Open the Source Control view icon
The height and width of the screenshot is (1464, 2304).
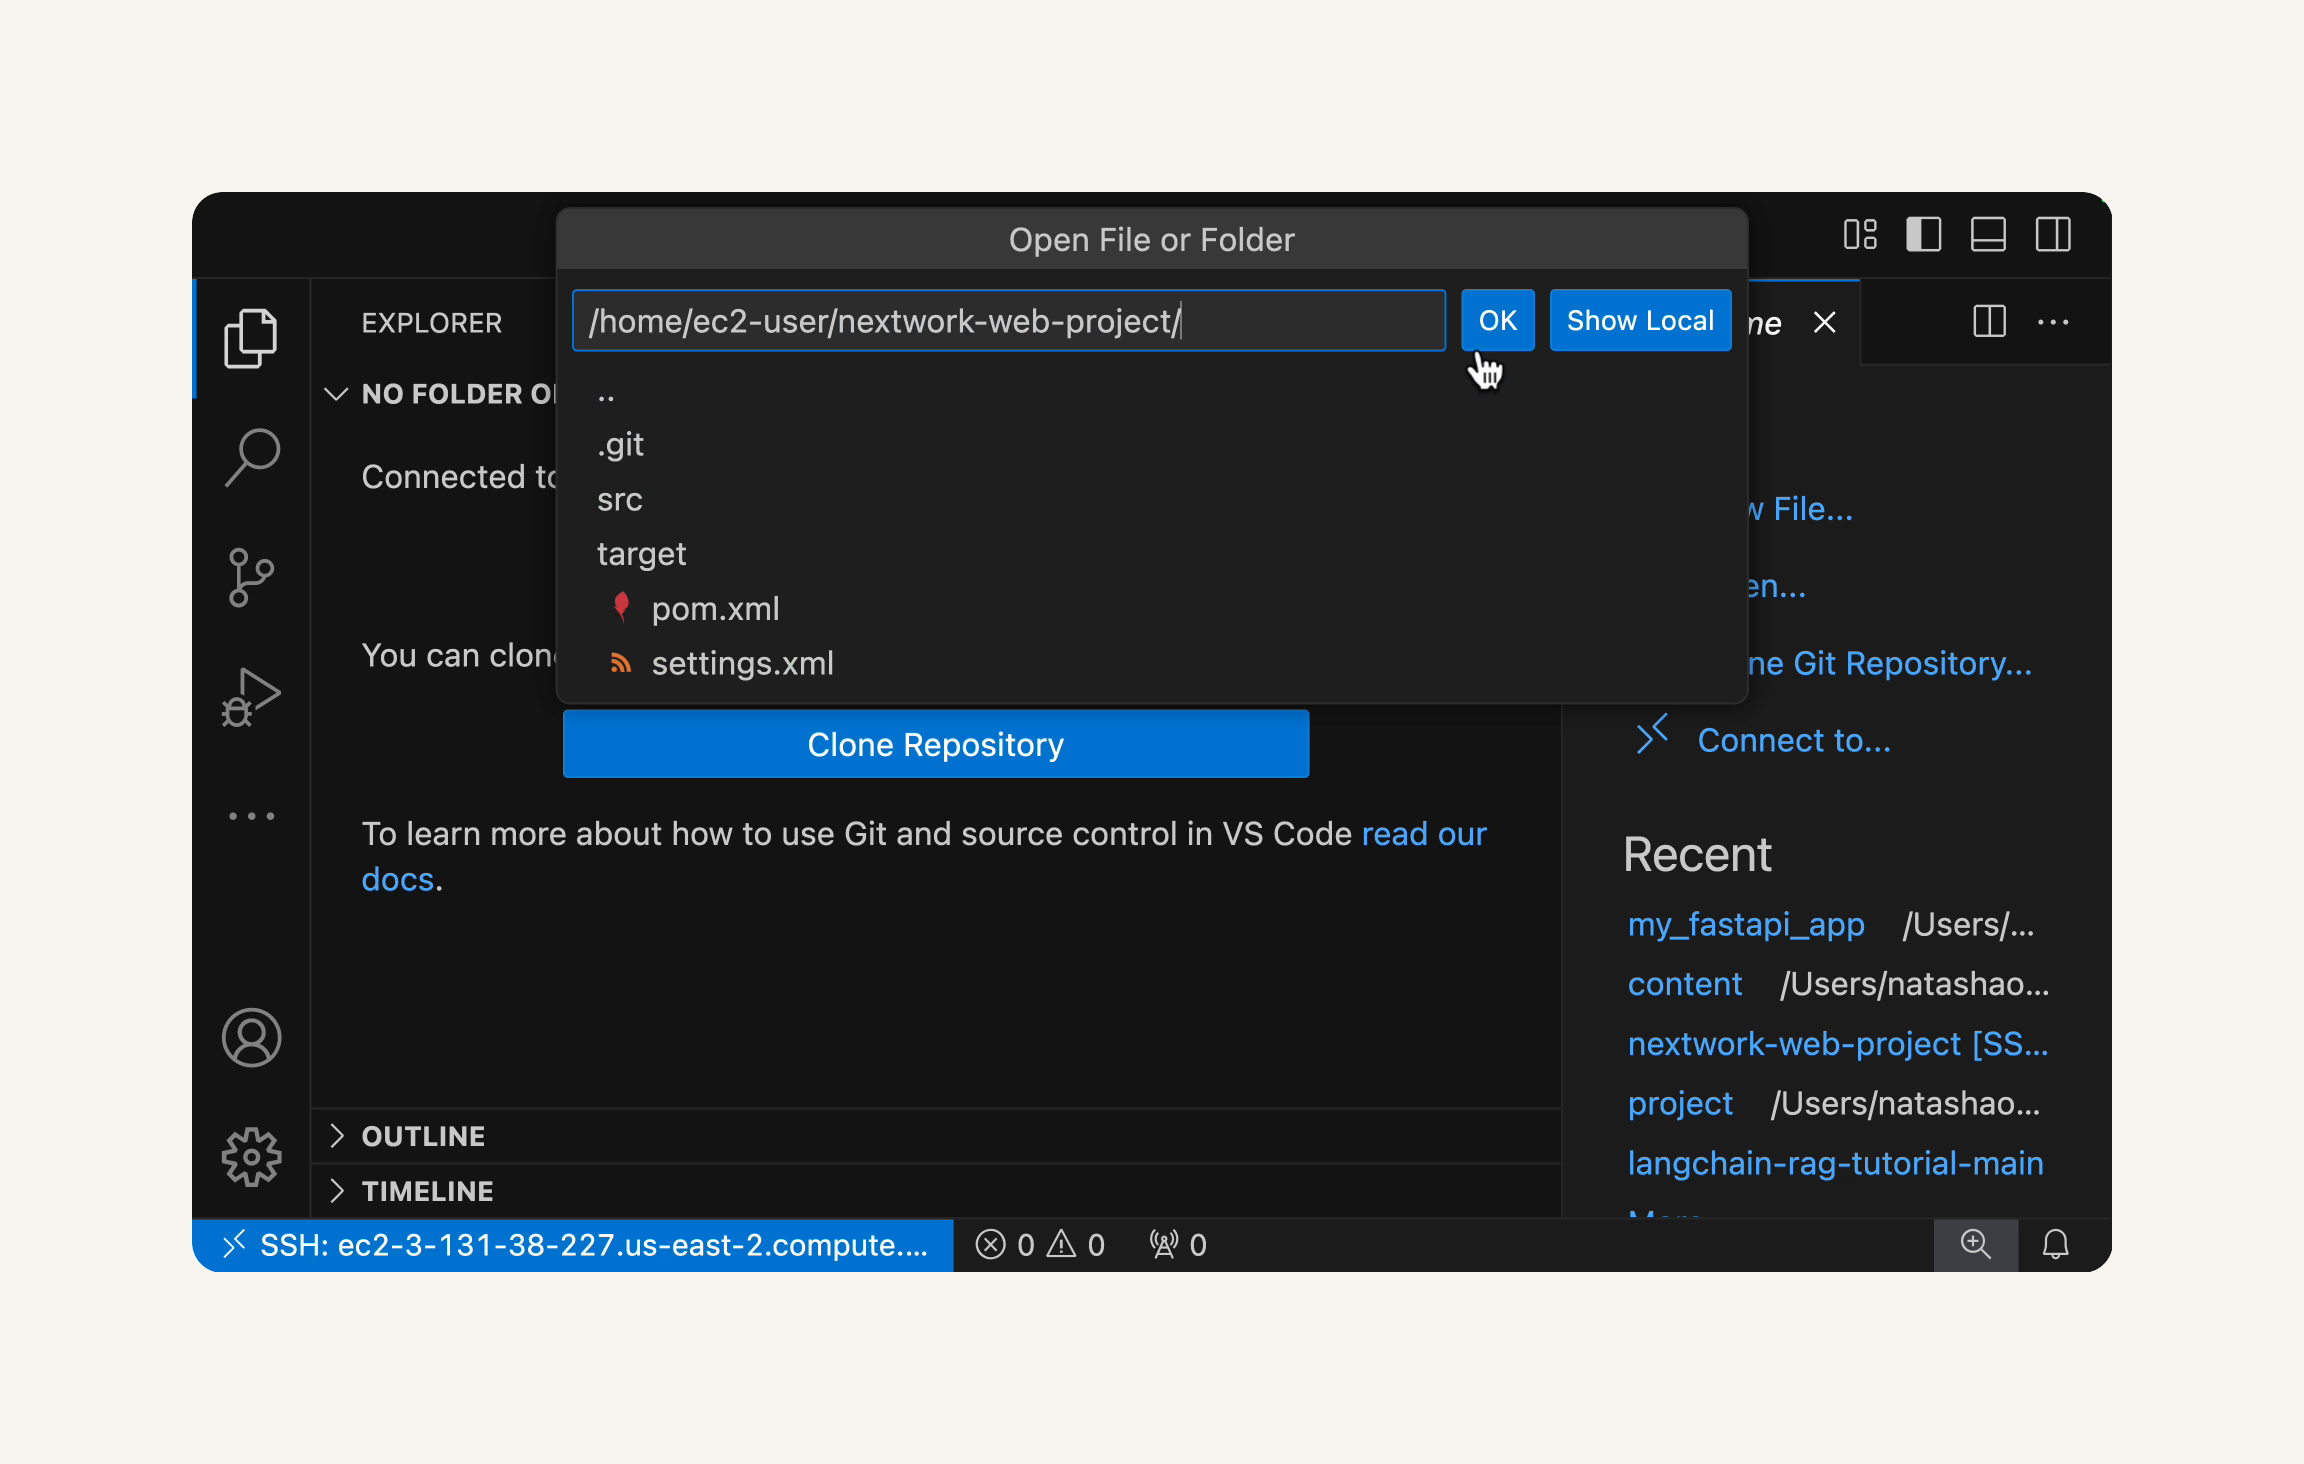coord(251,577)
